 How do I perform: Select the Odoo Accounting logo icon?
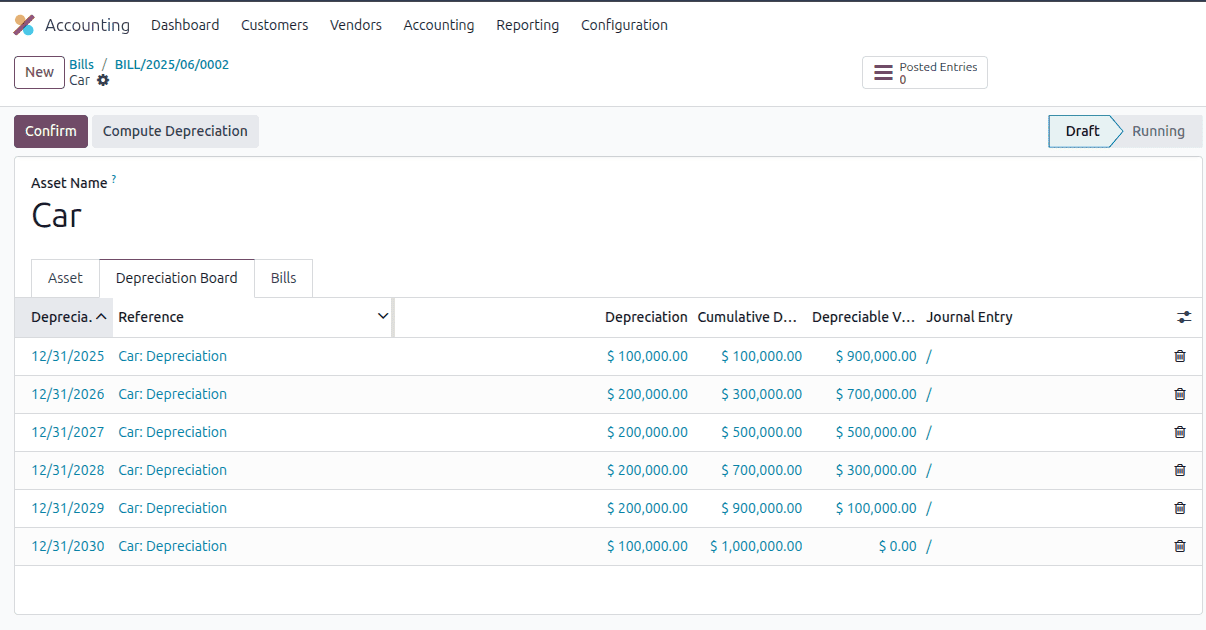pos(24,24)
